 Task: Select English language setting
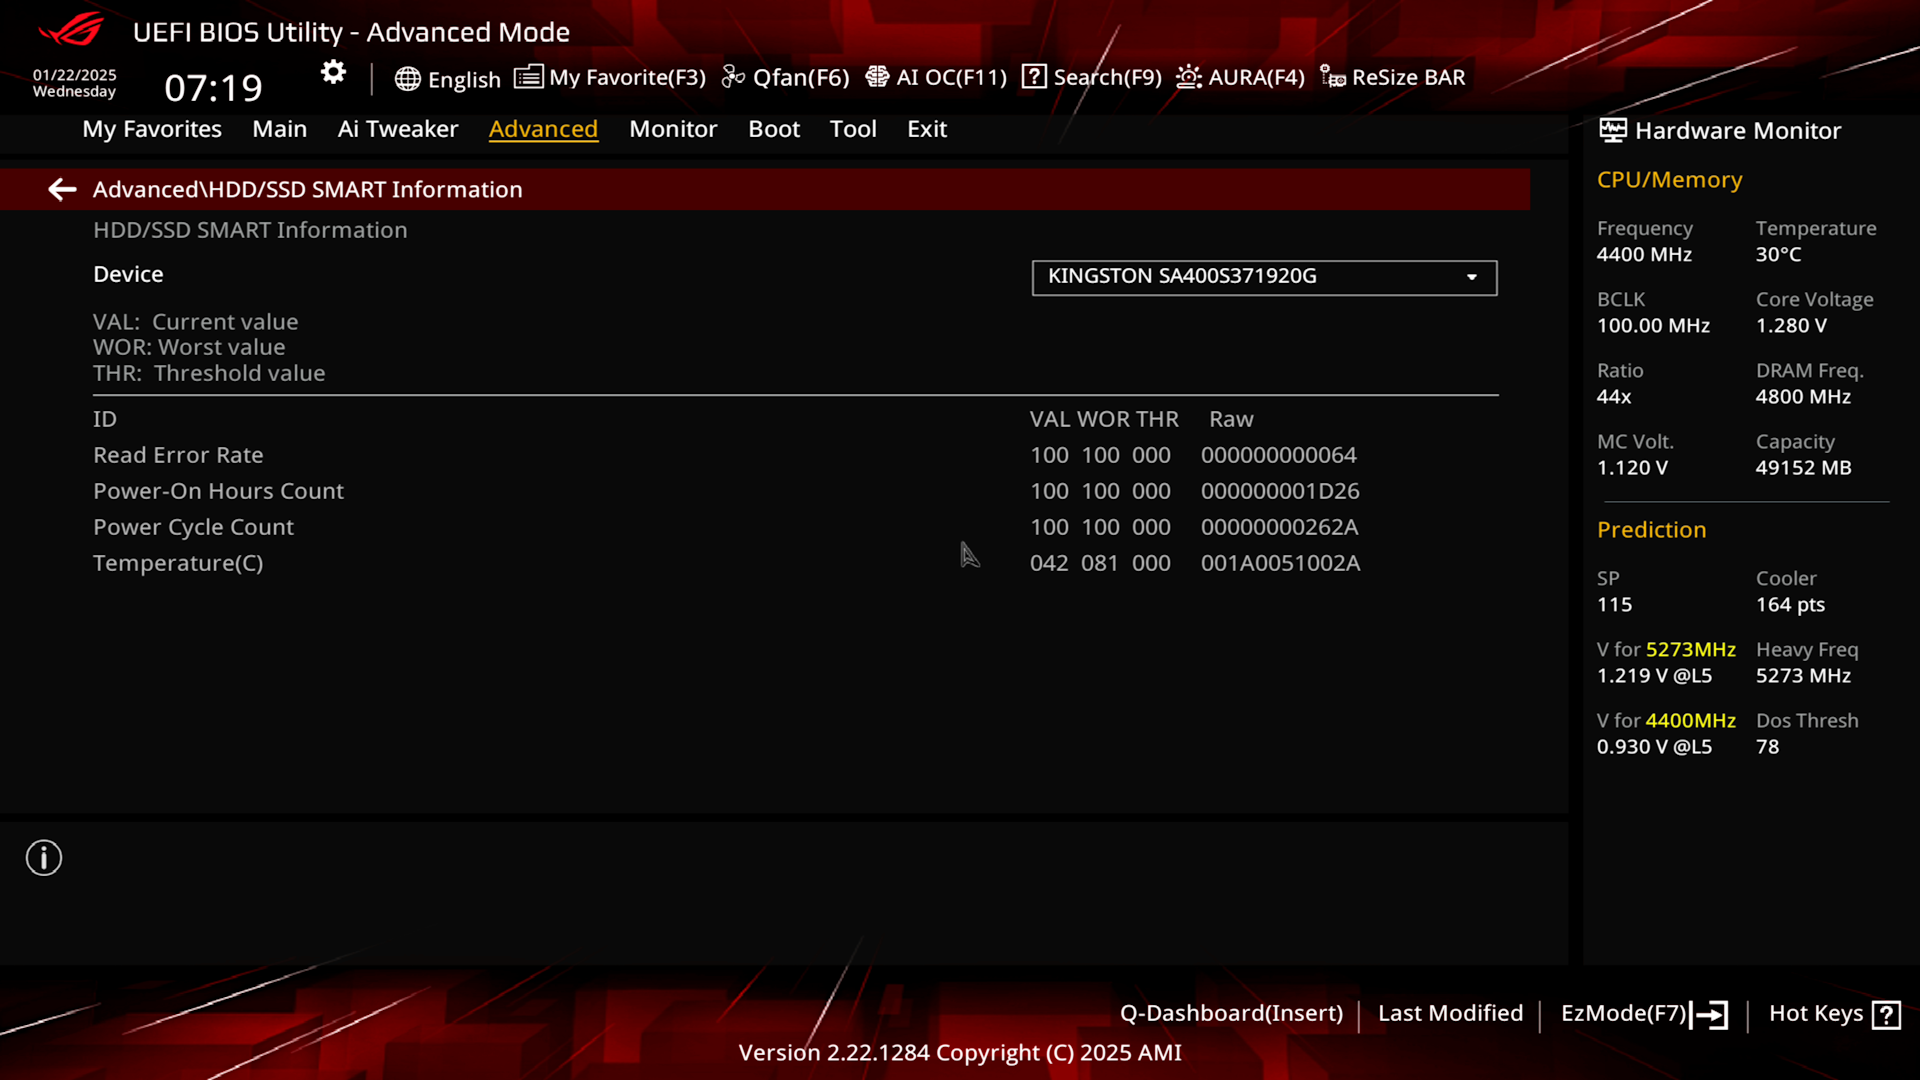coord(447,76)
